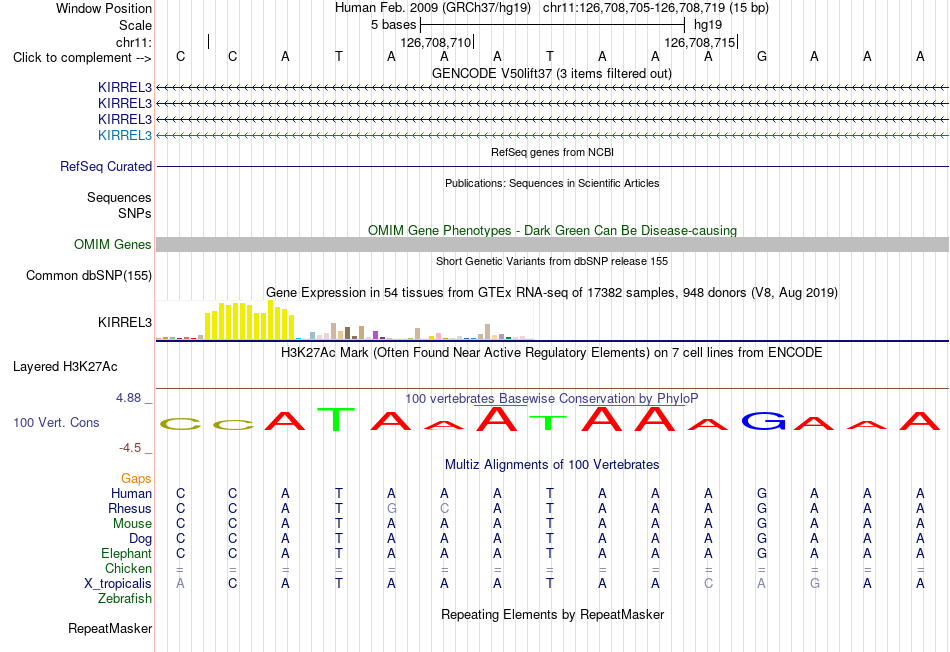Click the 100 Vert. Cons label

pos(56,422)
